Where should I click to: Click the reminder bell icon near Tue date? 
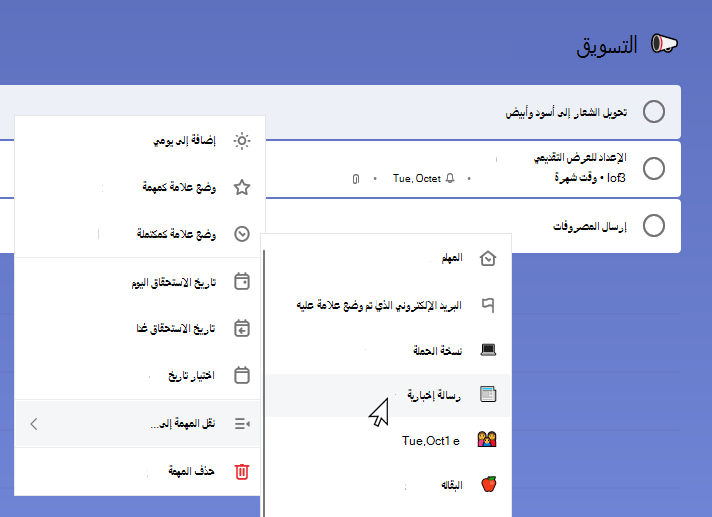click(450, 178)
